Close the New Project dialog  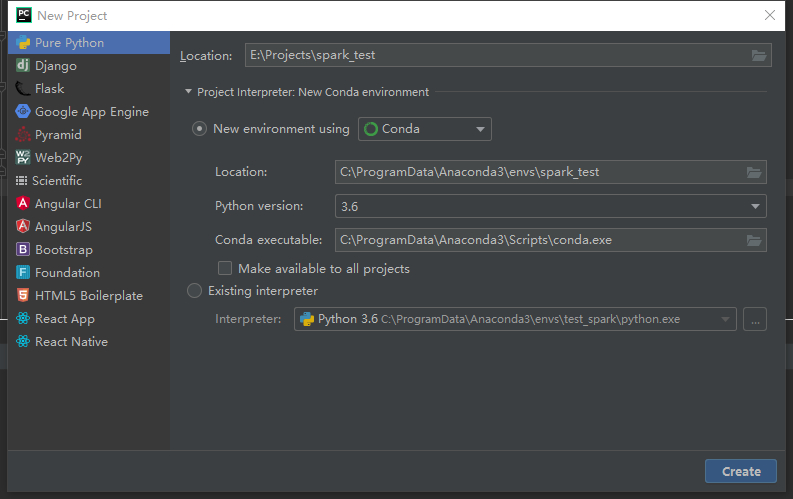point(770,15)
